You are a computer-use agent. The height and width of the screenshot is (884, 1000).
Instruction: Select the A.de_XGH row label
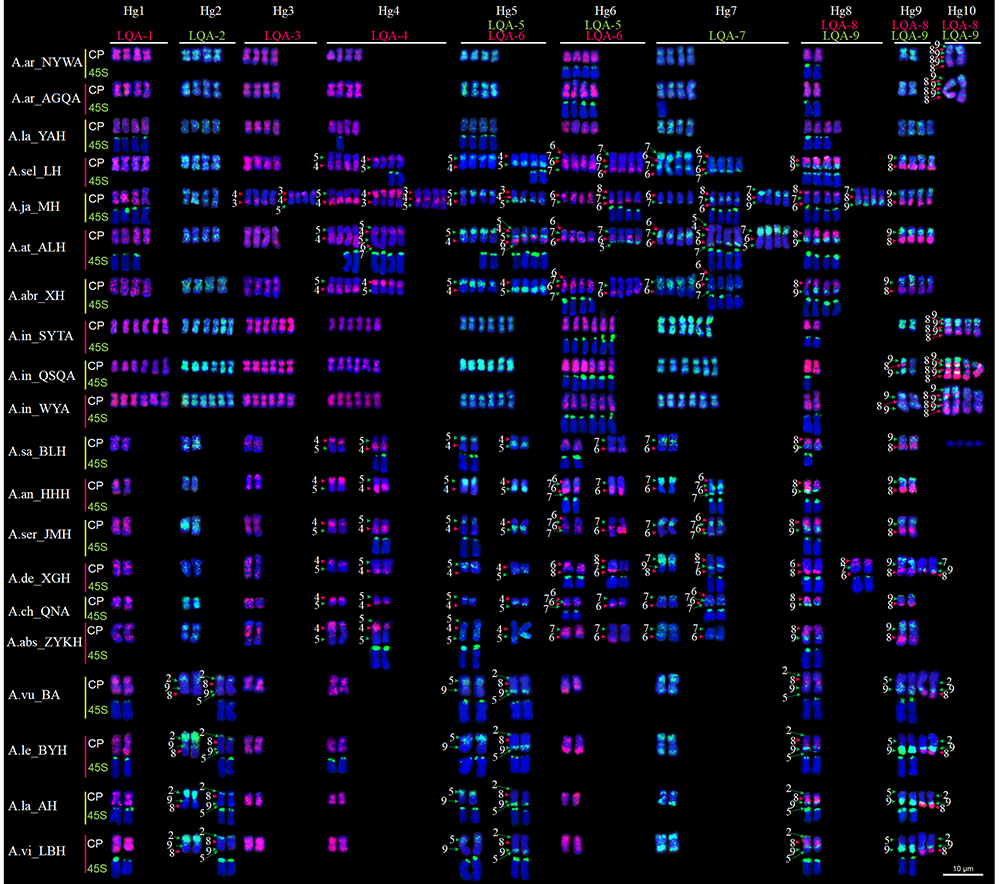(39, 578)
